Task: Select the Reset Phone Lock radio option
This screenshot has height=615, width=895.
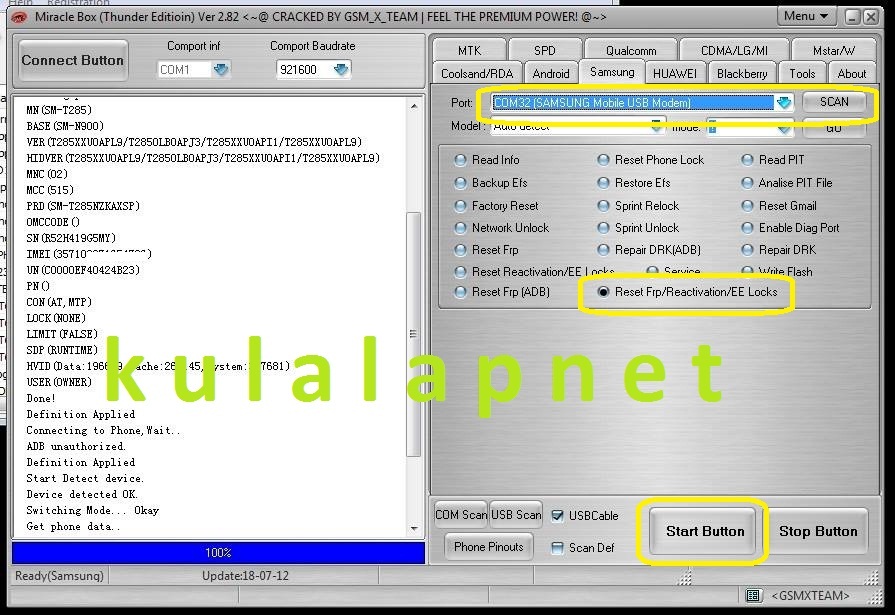Action: [603, 160]
